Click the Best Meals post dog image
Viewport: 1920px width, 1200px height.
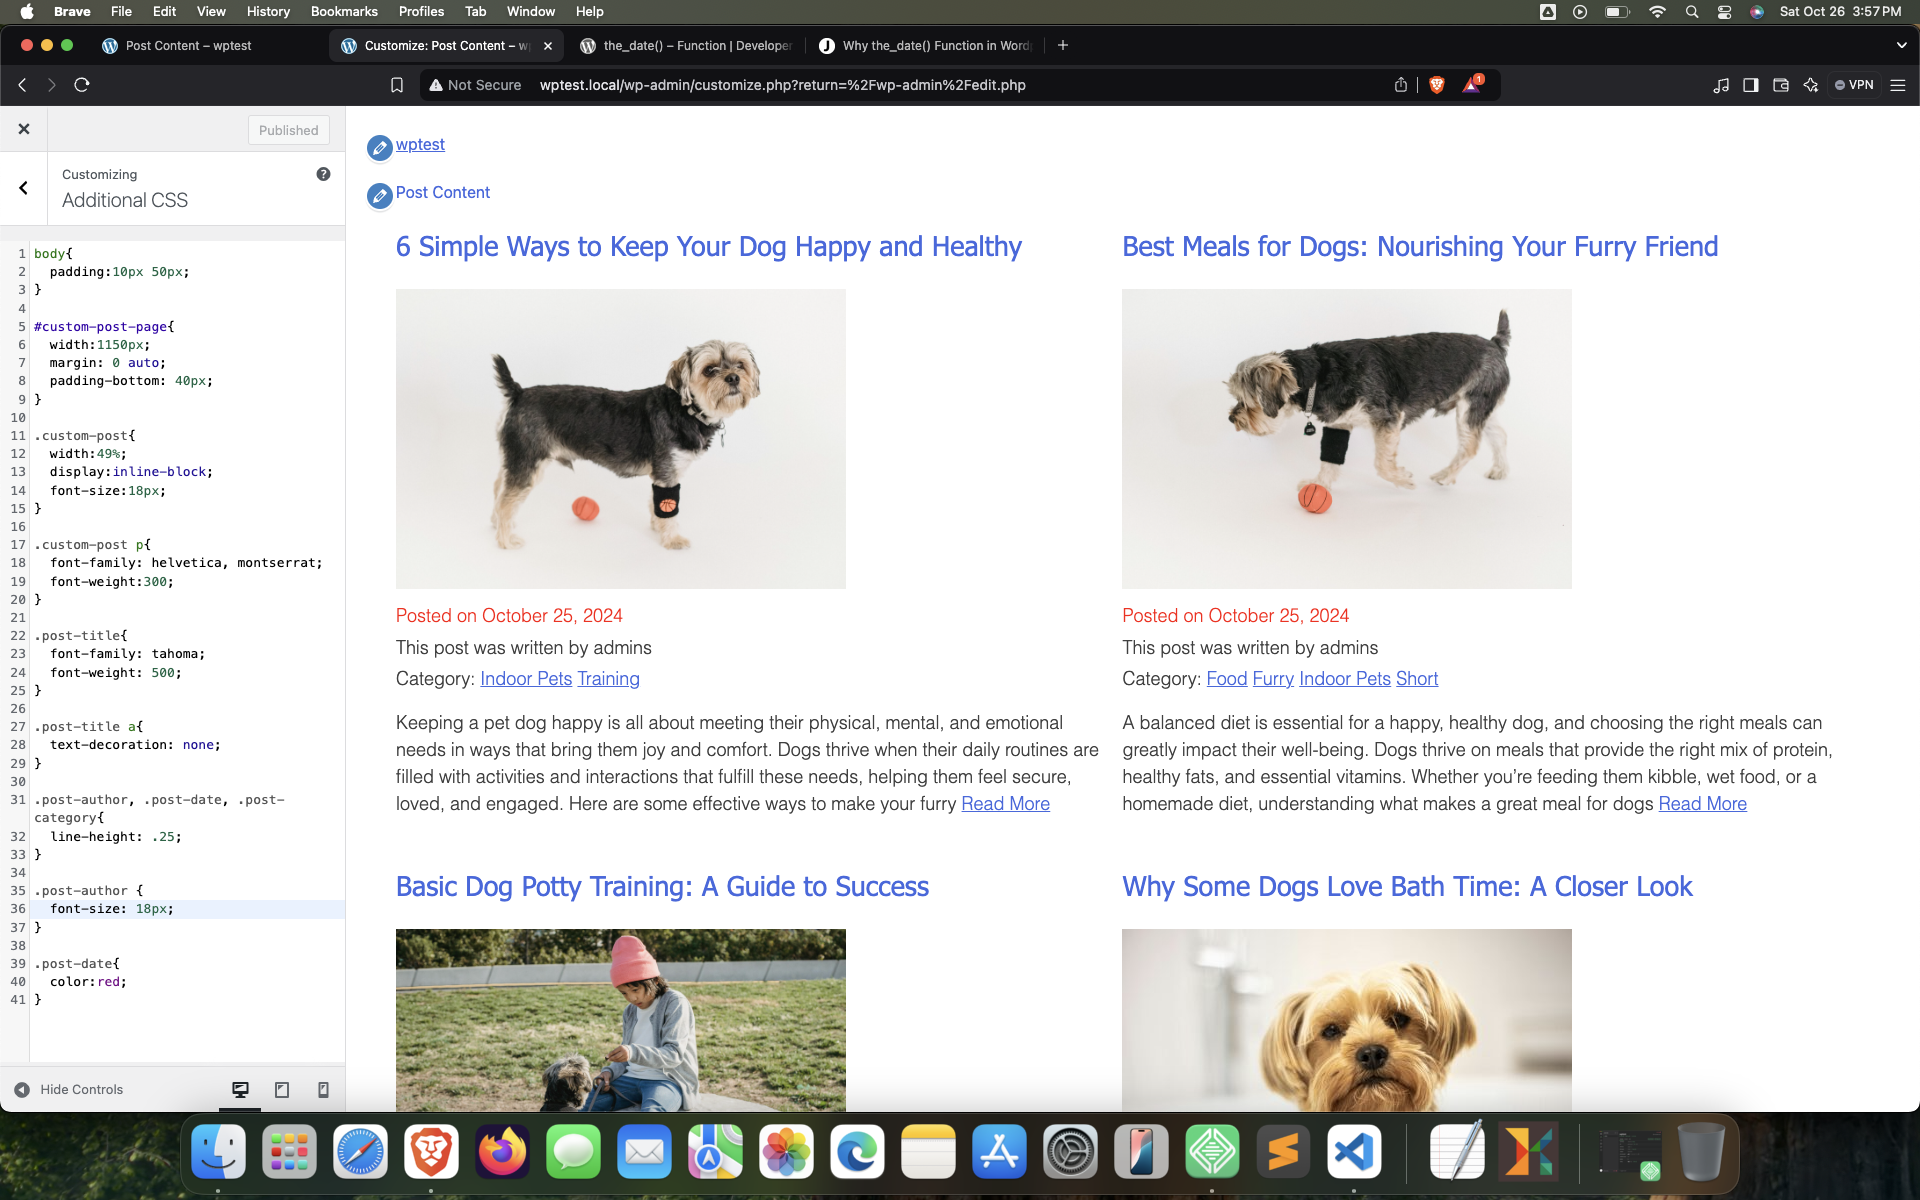click(x=1346, y=439)
